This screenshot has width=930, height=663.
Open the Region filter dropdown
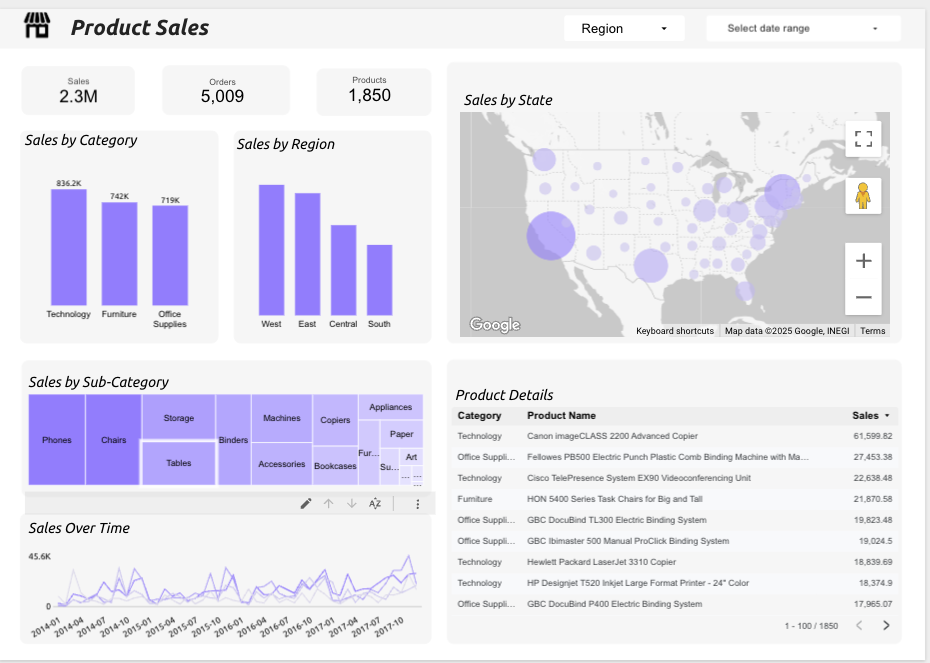624,28
